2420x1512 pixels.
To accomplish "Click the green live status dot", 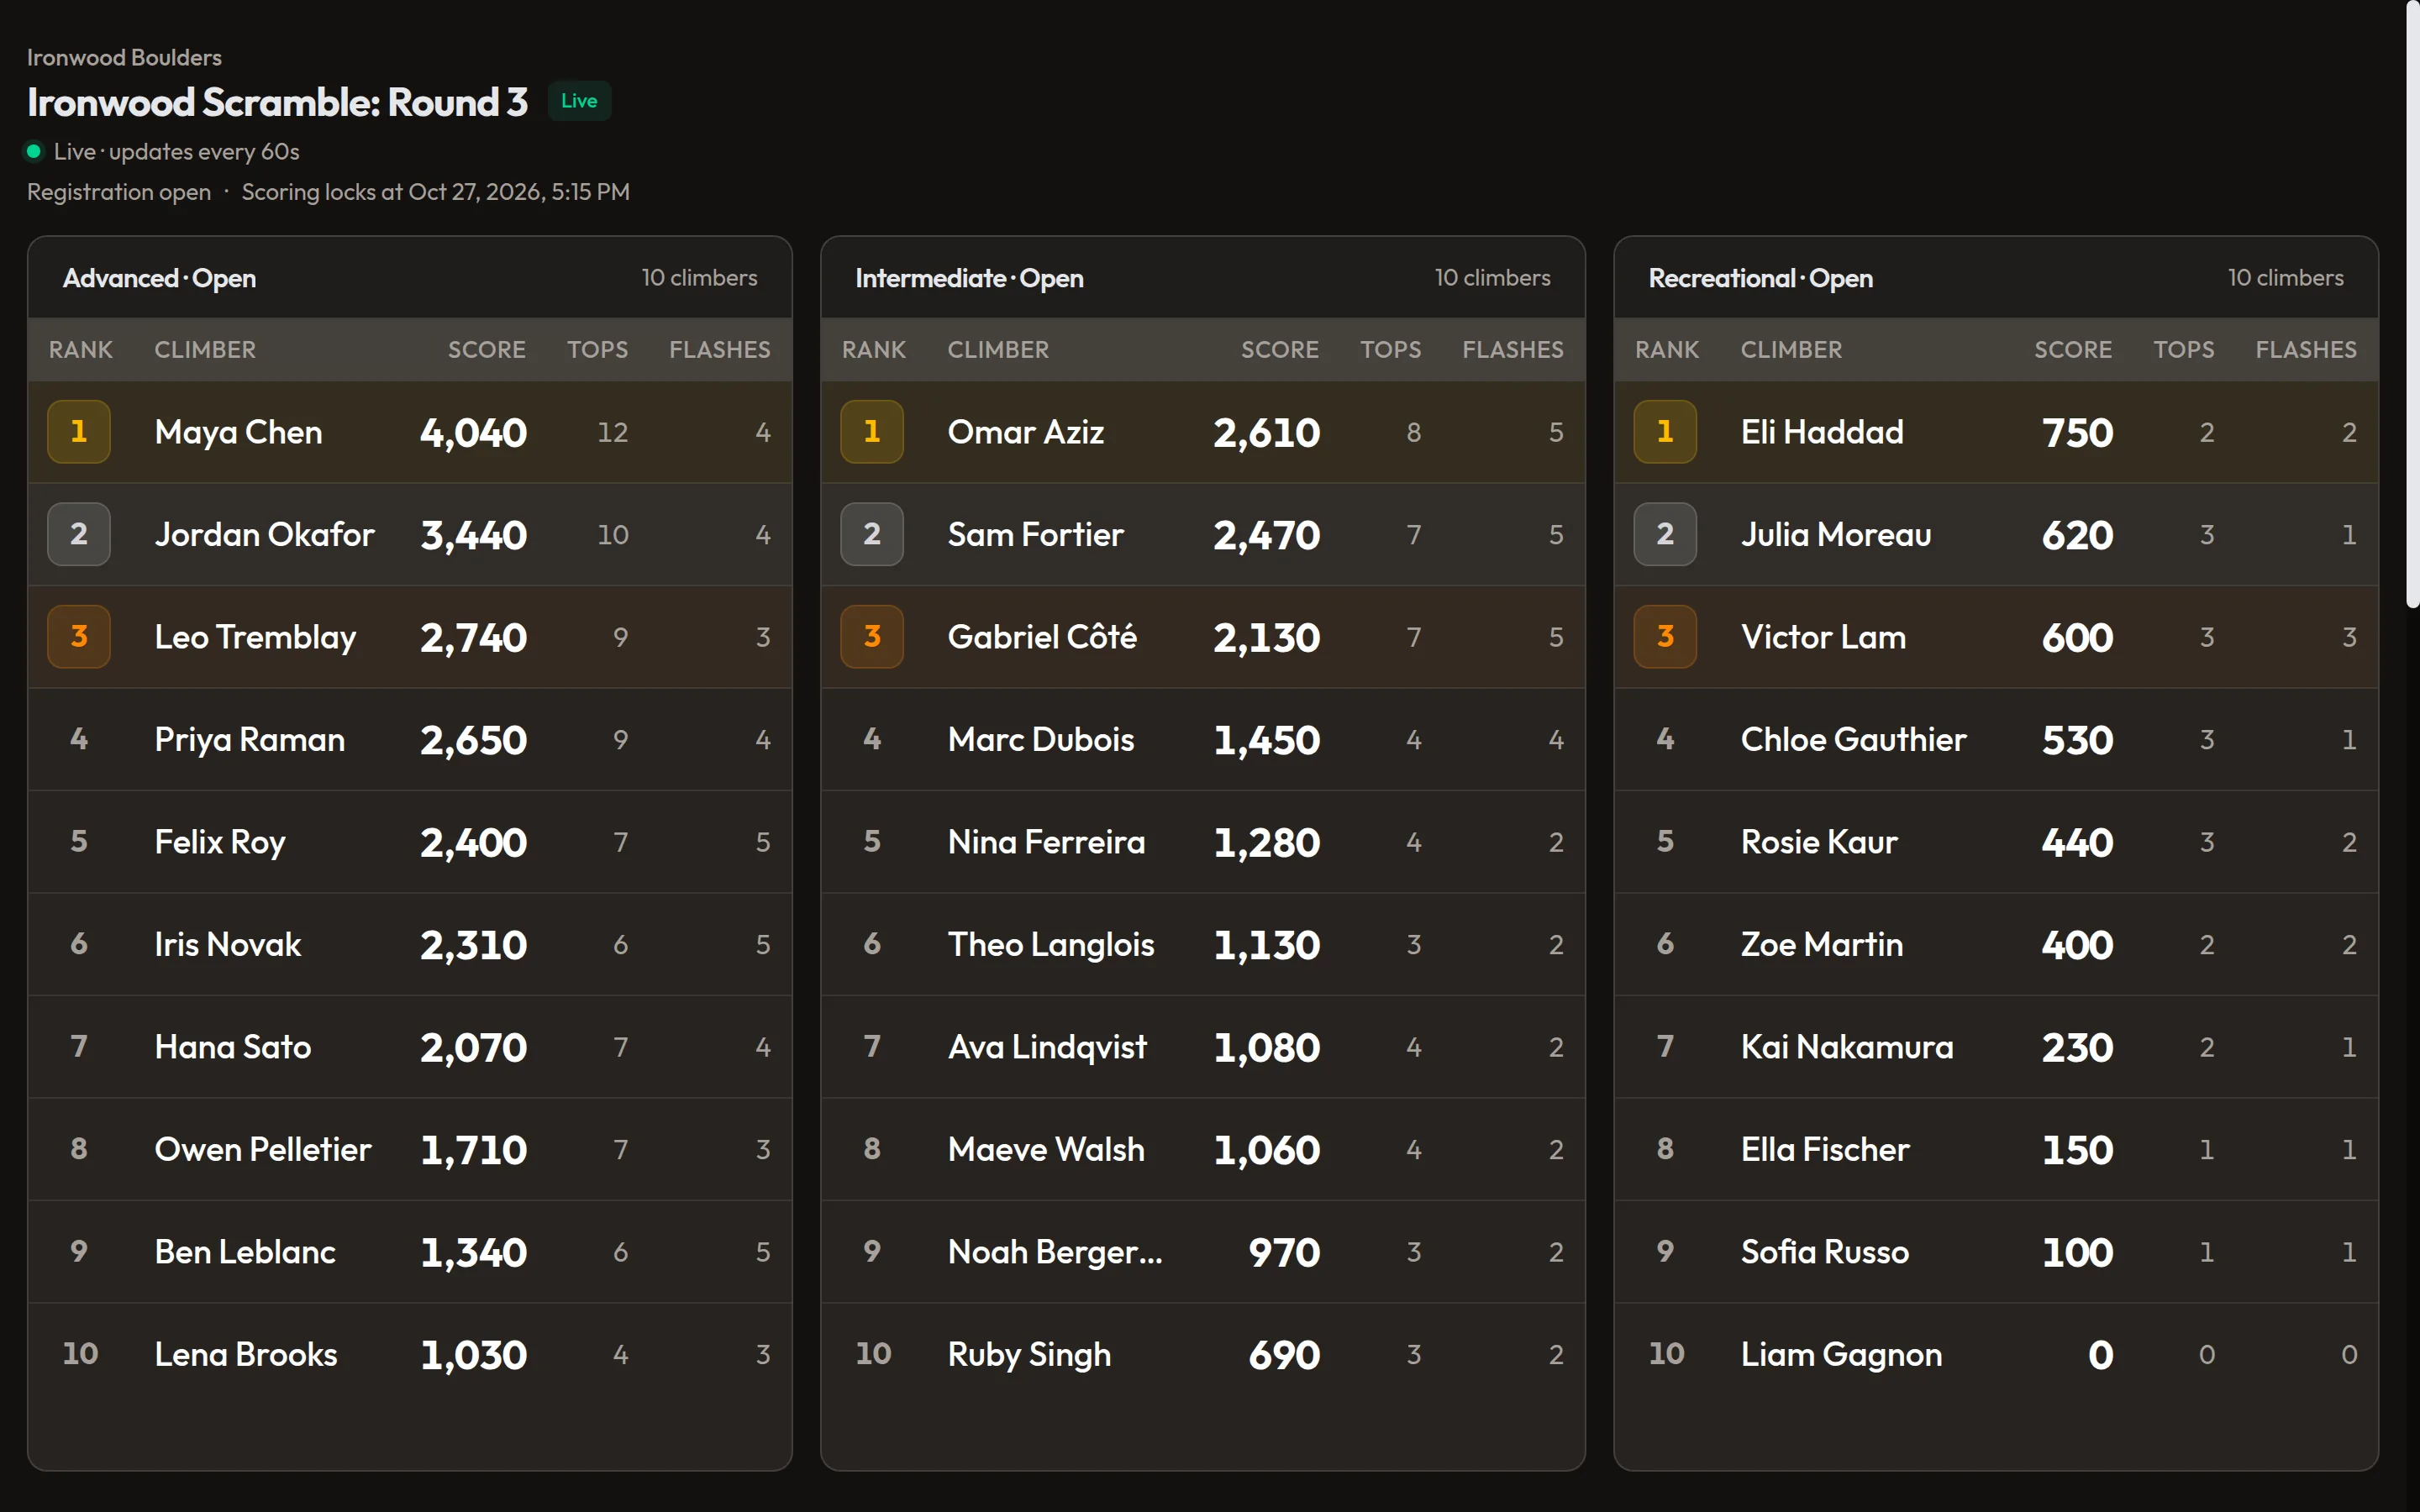I will 34,151.
